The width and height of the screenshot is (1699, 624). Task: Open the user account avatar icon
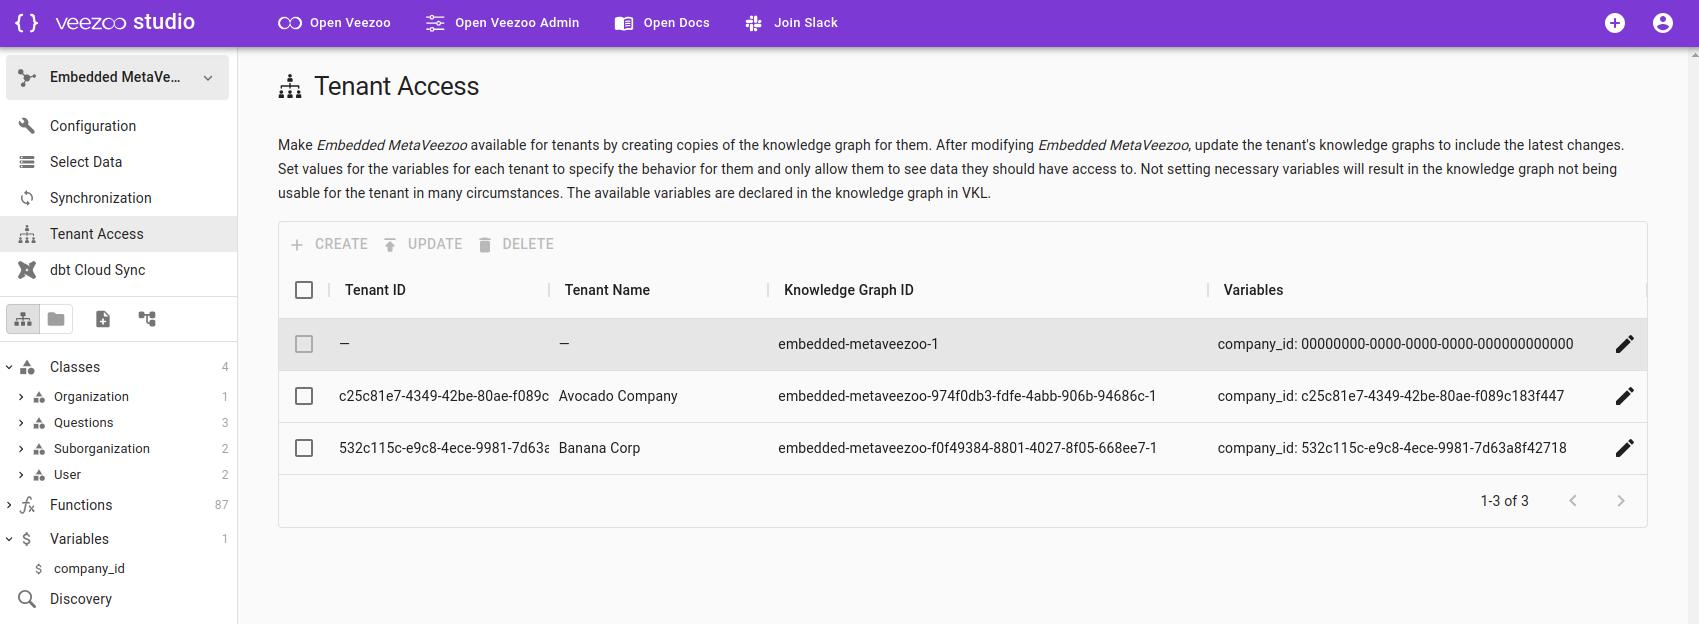coord(1663,23)
